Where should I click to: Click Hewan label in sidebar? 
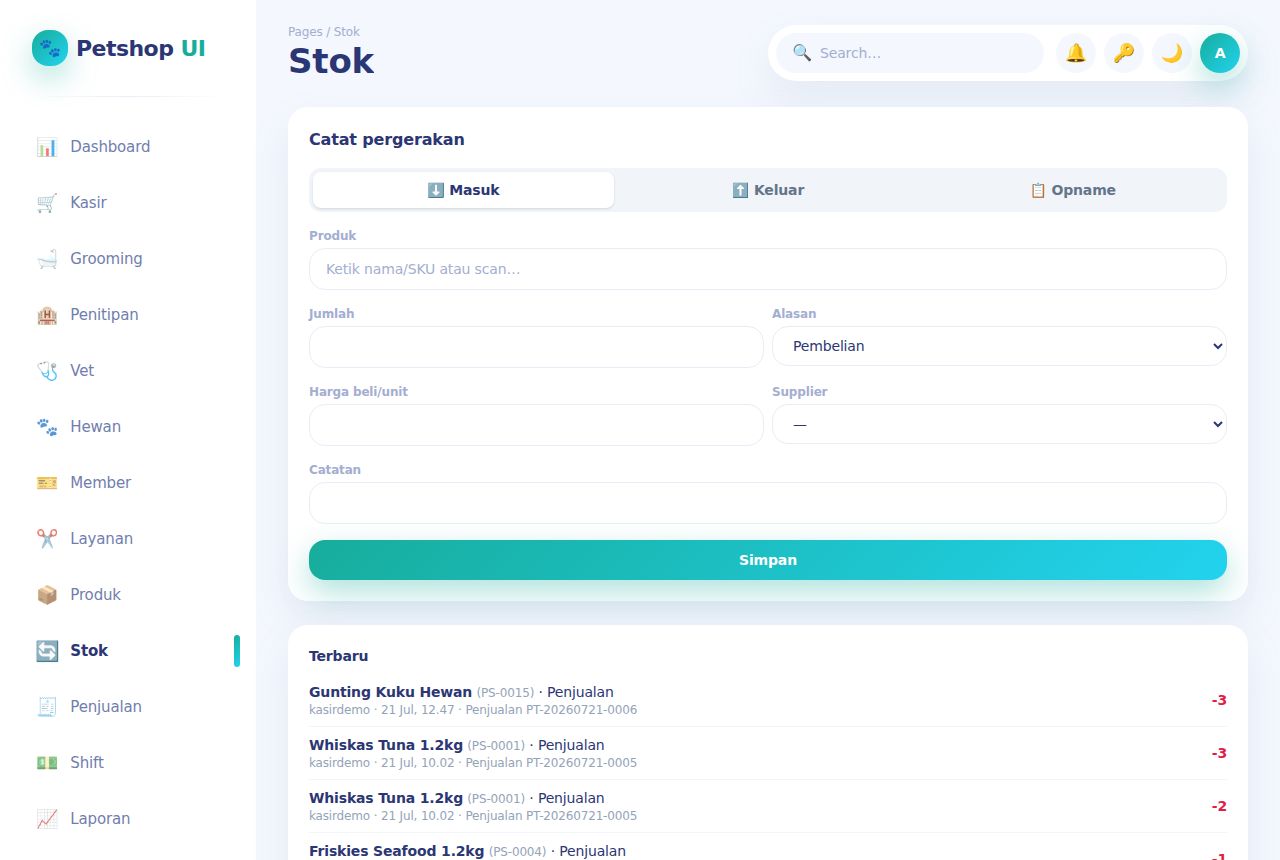[95, 427]
